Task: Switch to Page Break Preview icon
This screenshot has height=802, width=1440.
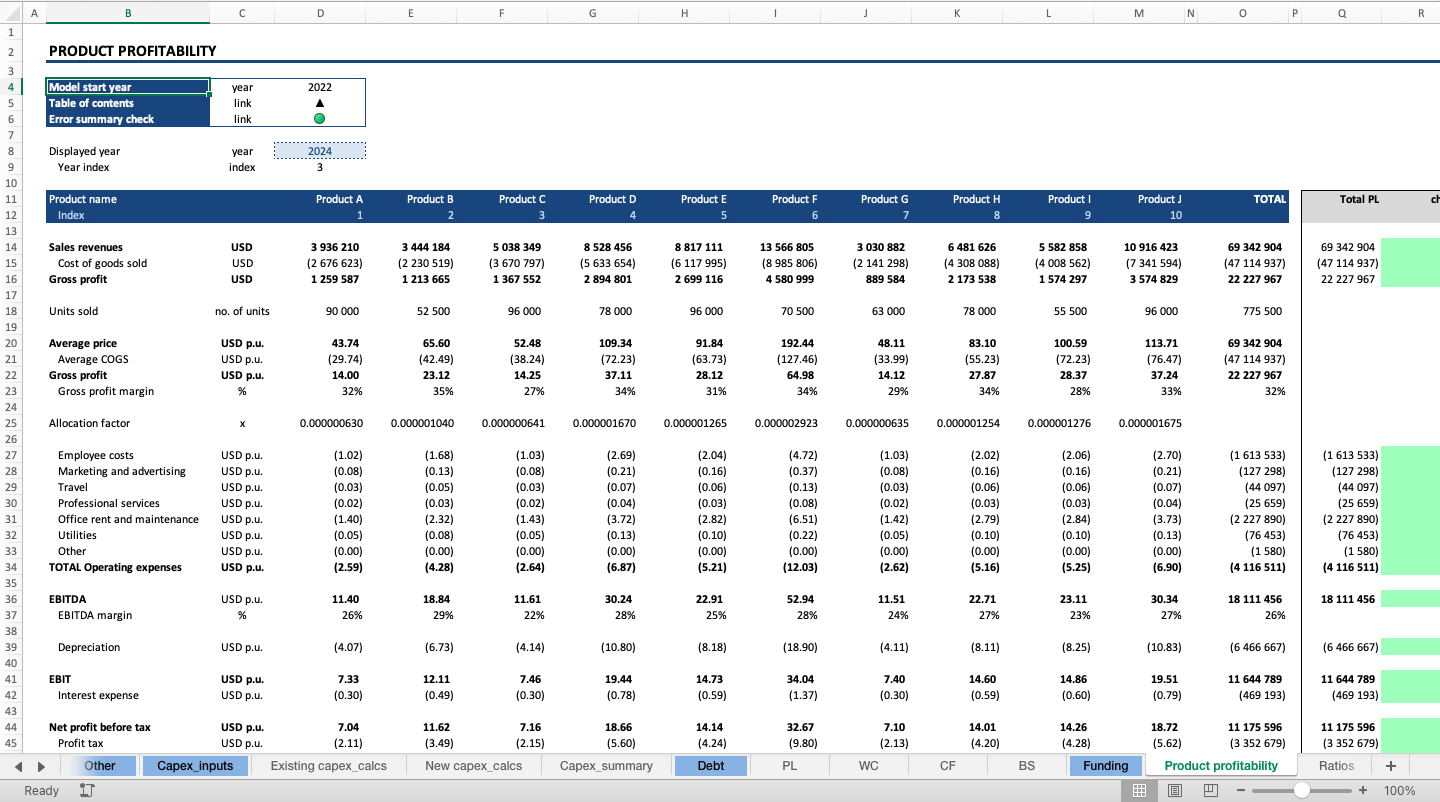Action: 1211,790
